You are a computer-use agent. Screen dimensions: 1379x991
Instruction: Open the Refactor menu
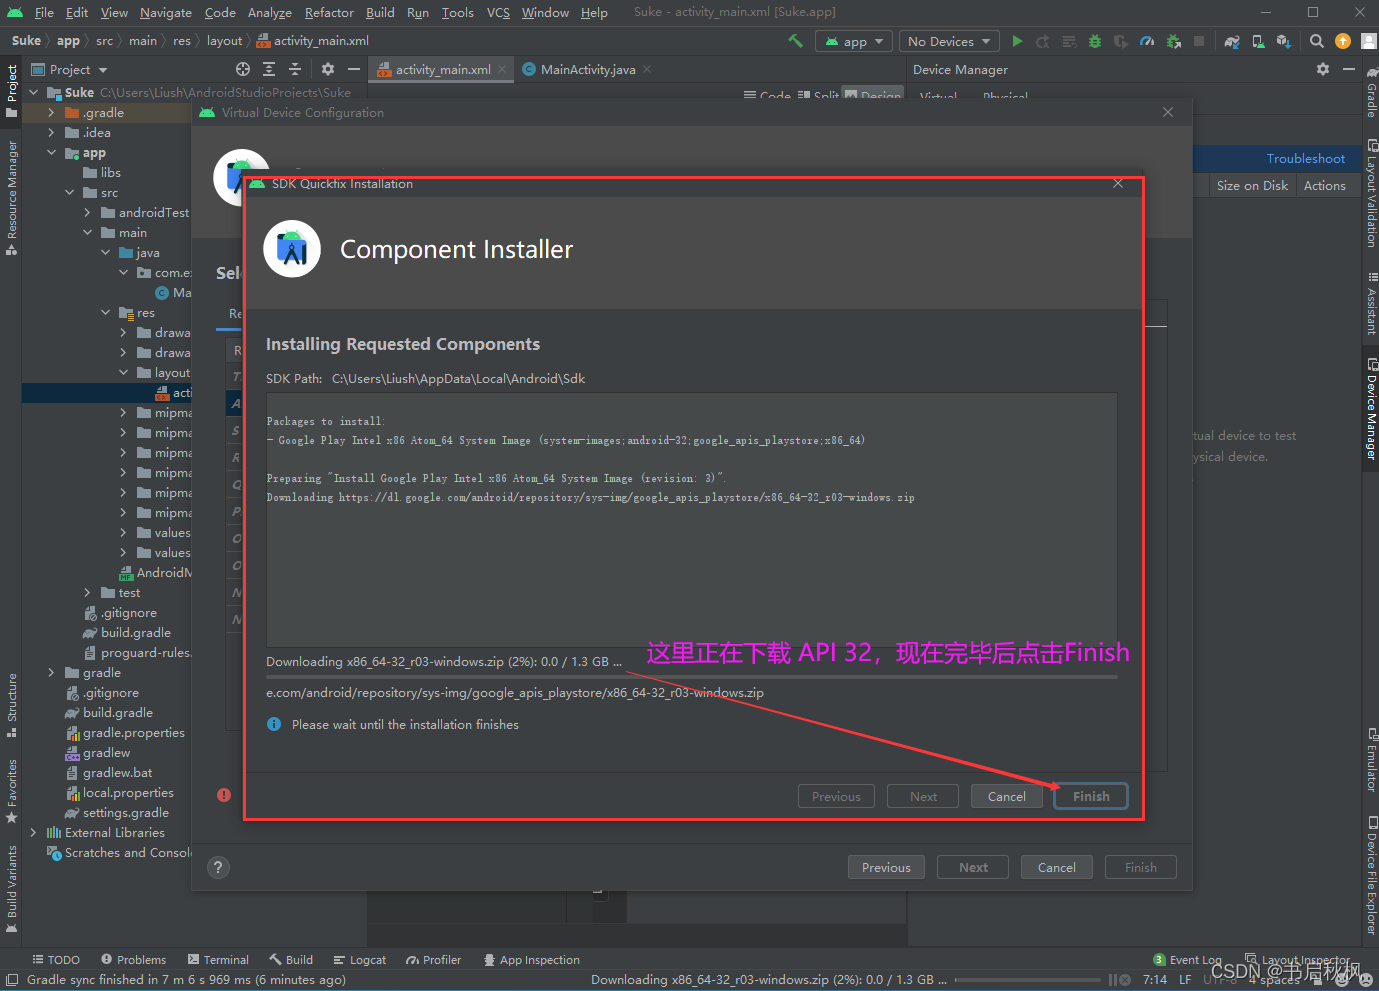pyautogui.click(x=329, y=12)
